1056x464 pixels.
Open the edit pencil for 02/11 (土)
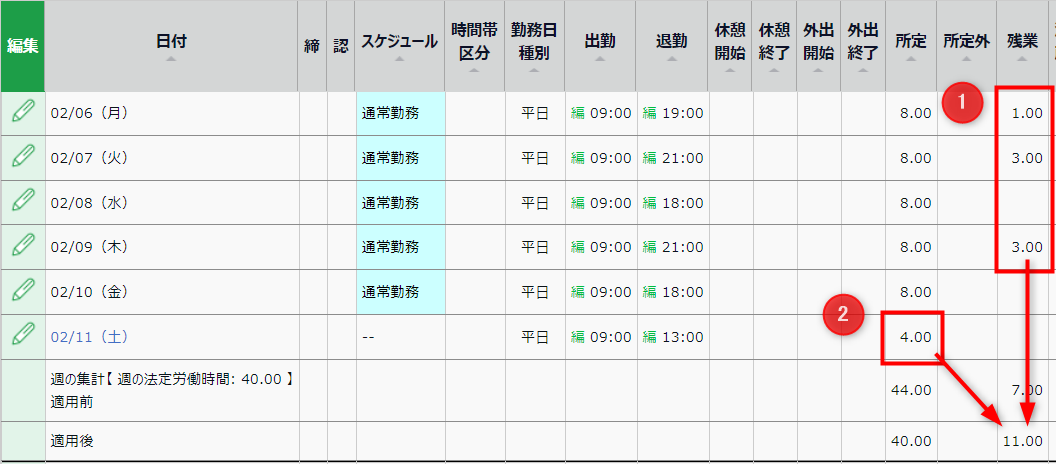[23, 336]
